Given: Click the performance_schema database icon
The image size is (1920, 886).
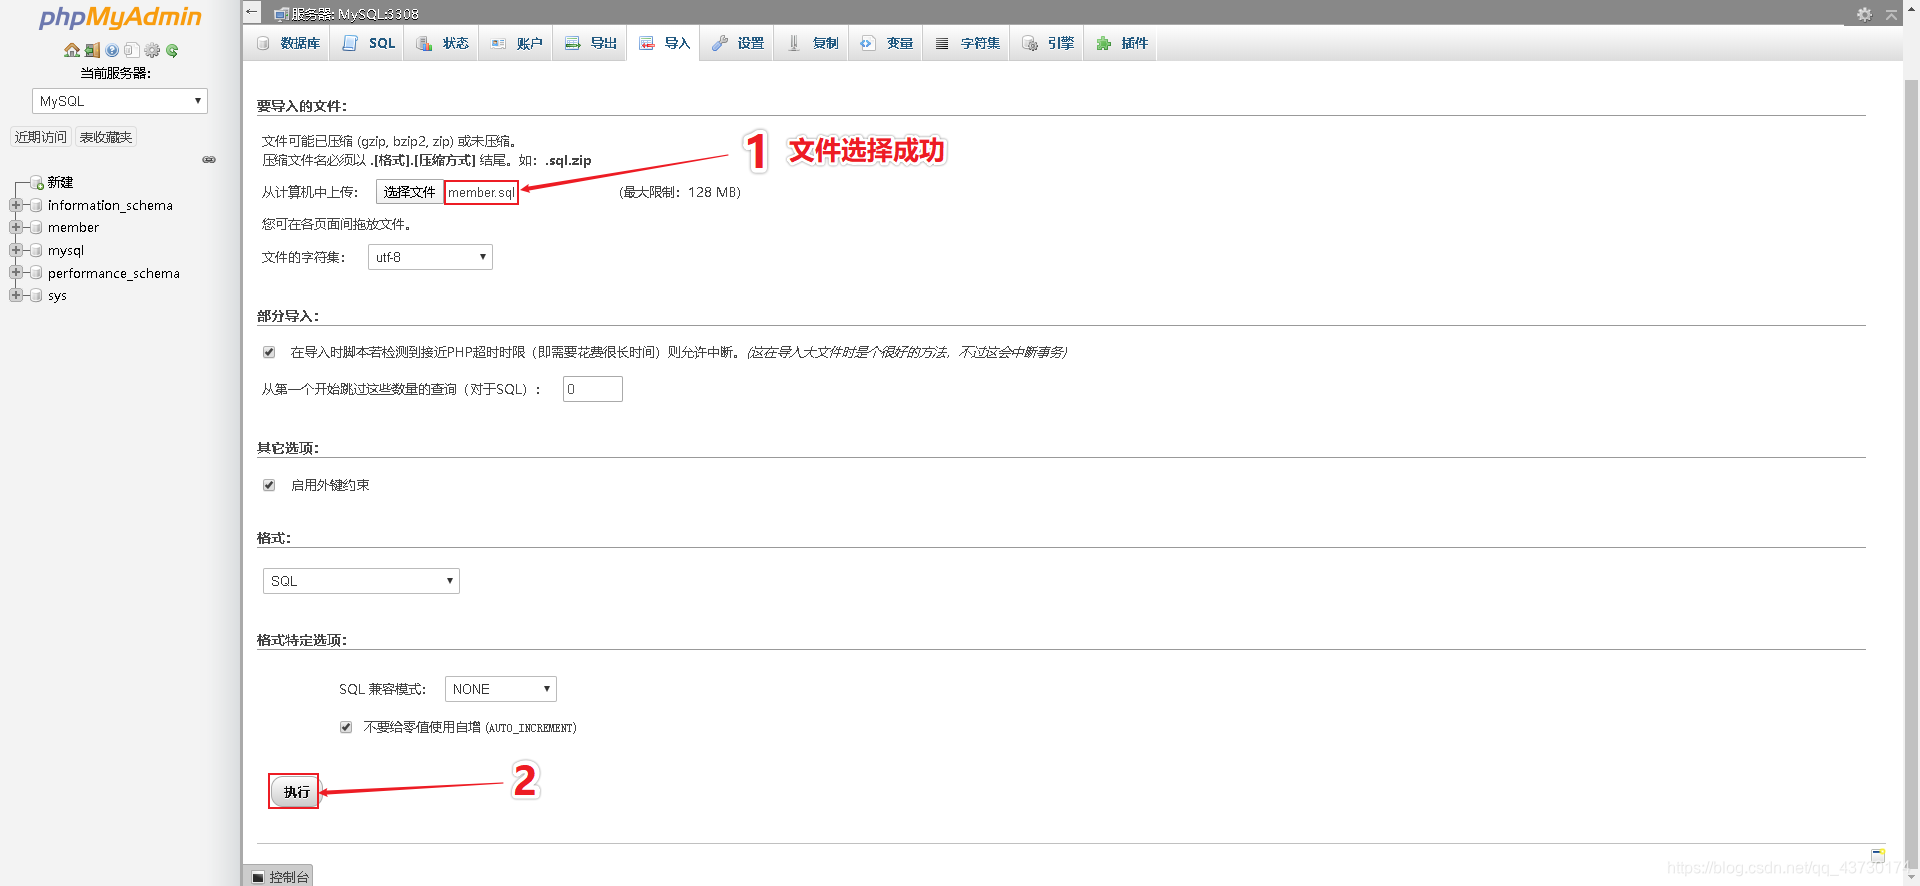Looking at the screenshot, I should coord(36,273).
